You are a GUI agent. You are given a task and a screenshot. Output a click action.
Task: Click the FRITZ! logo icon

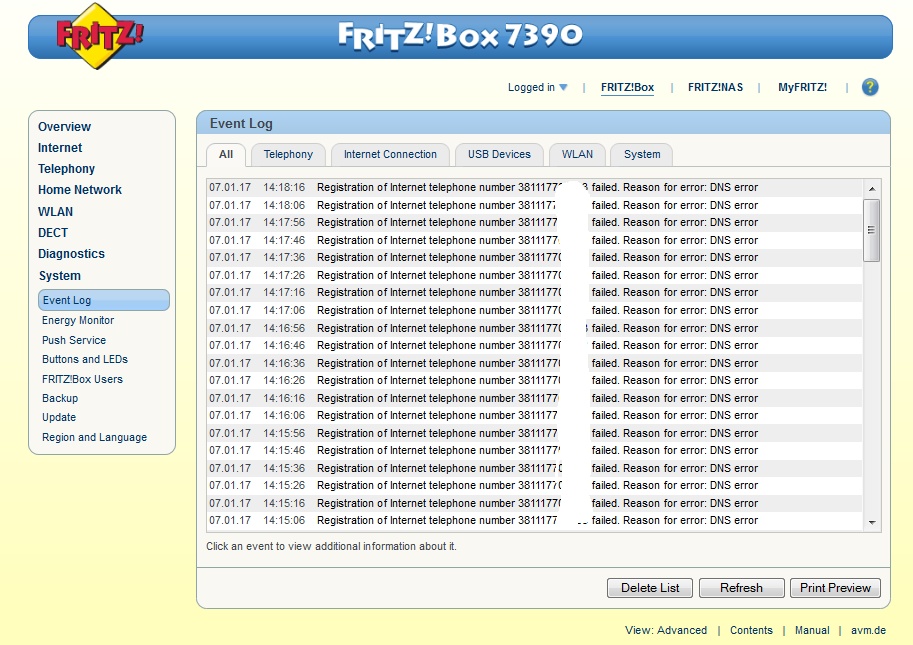click(x=100, y=36)
